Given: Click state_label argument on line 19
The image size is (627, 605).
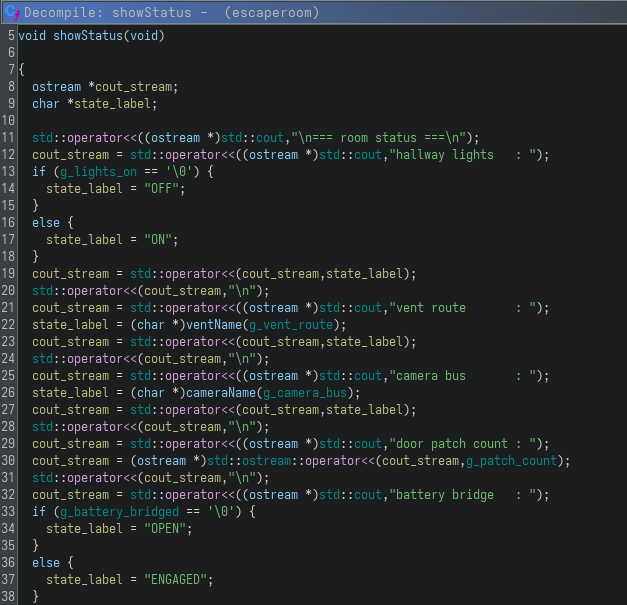Looking at the screenshot, I should (x=365, y=274).
